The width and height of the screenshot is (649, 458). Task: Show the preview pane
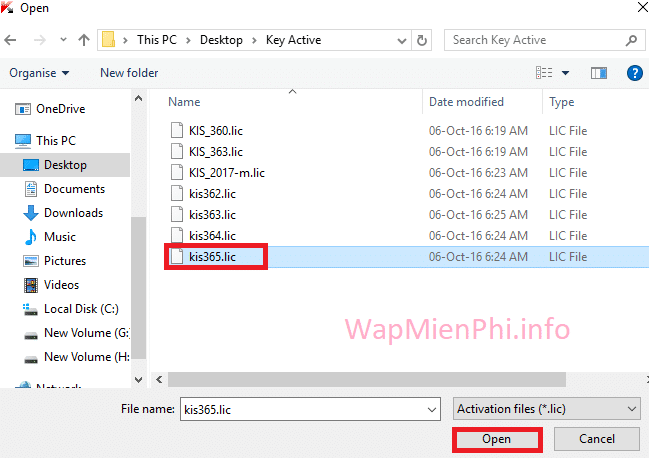(x=599, y=73)
